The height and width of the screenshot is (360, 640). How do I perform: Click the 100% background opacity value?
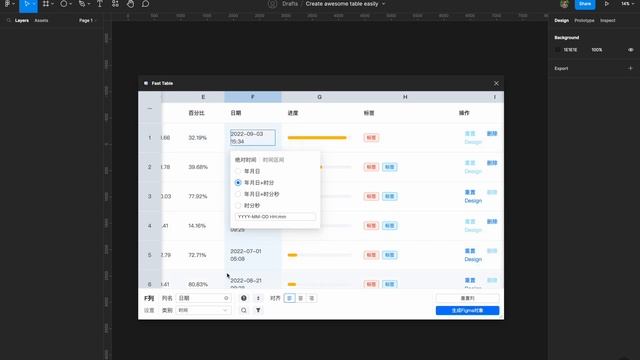click(x=597, y=50)
